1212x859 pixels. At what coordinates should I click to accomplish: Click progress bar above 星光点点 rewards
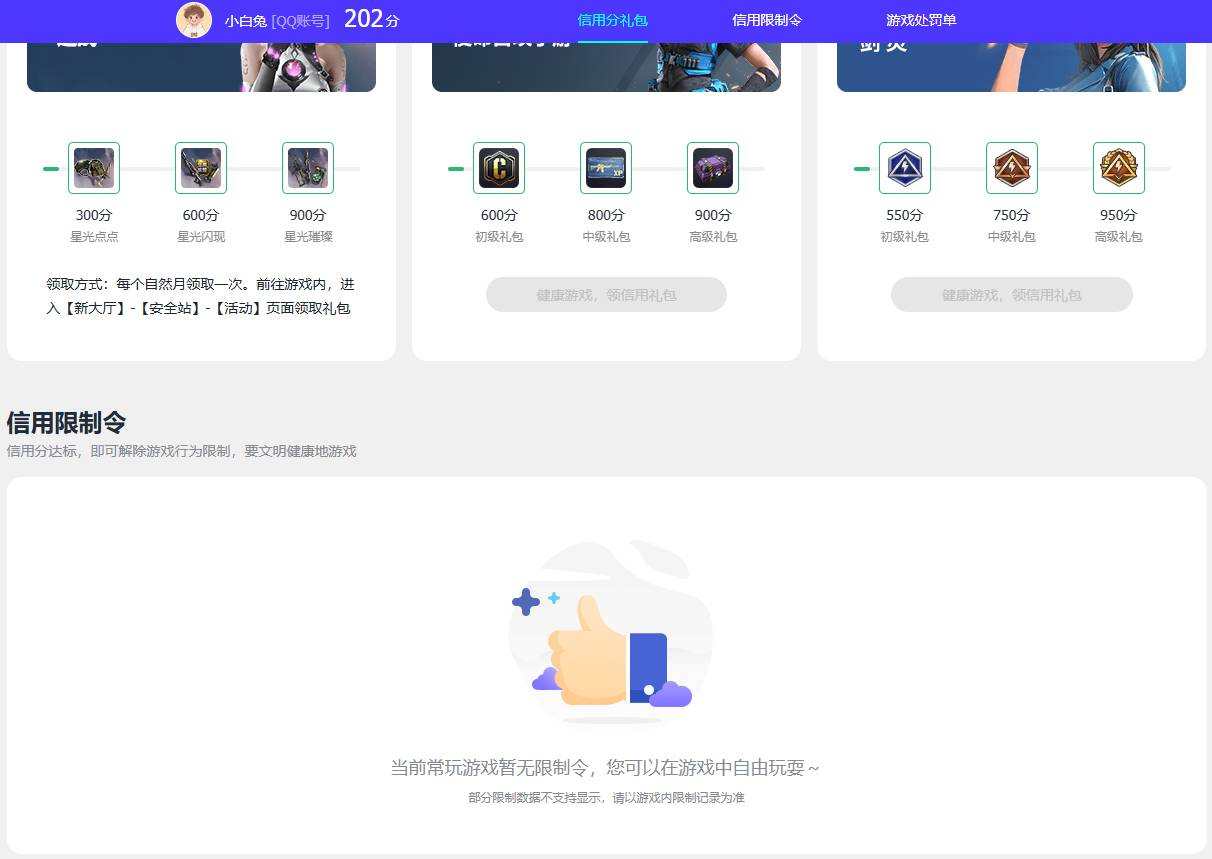[x=201, y=169]
